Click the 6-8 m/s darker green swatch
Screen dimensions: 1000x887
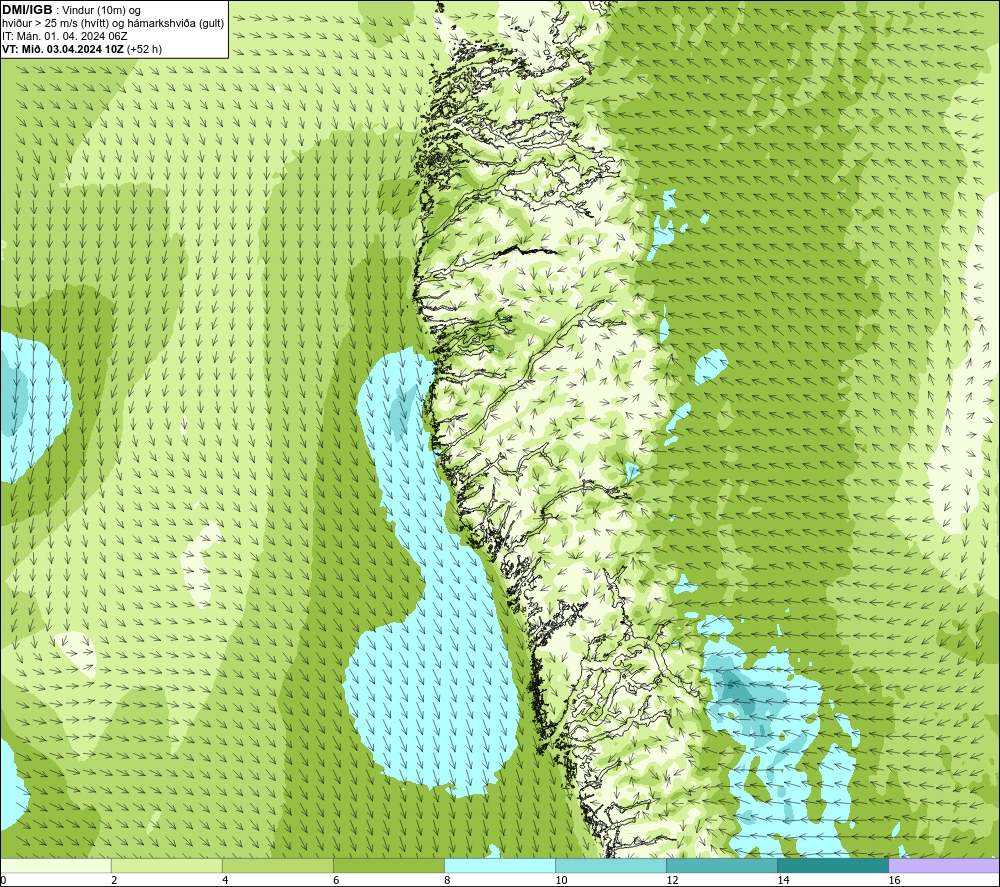[389, 866]
